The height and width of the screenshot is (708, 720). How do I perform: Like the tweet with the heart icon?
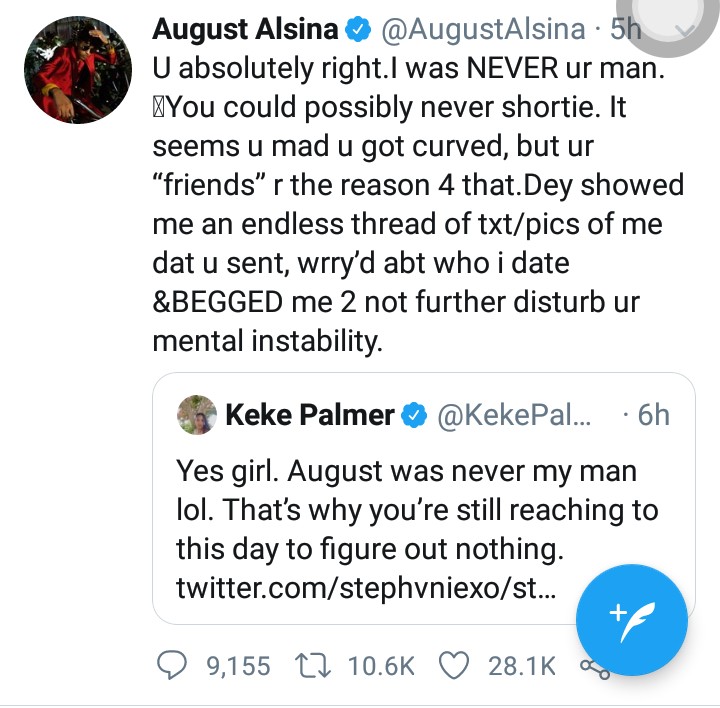click(454, 665)
